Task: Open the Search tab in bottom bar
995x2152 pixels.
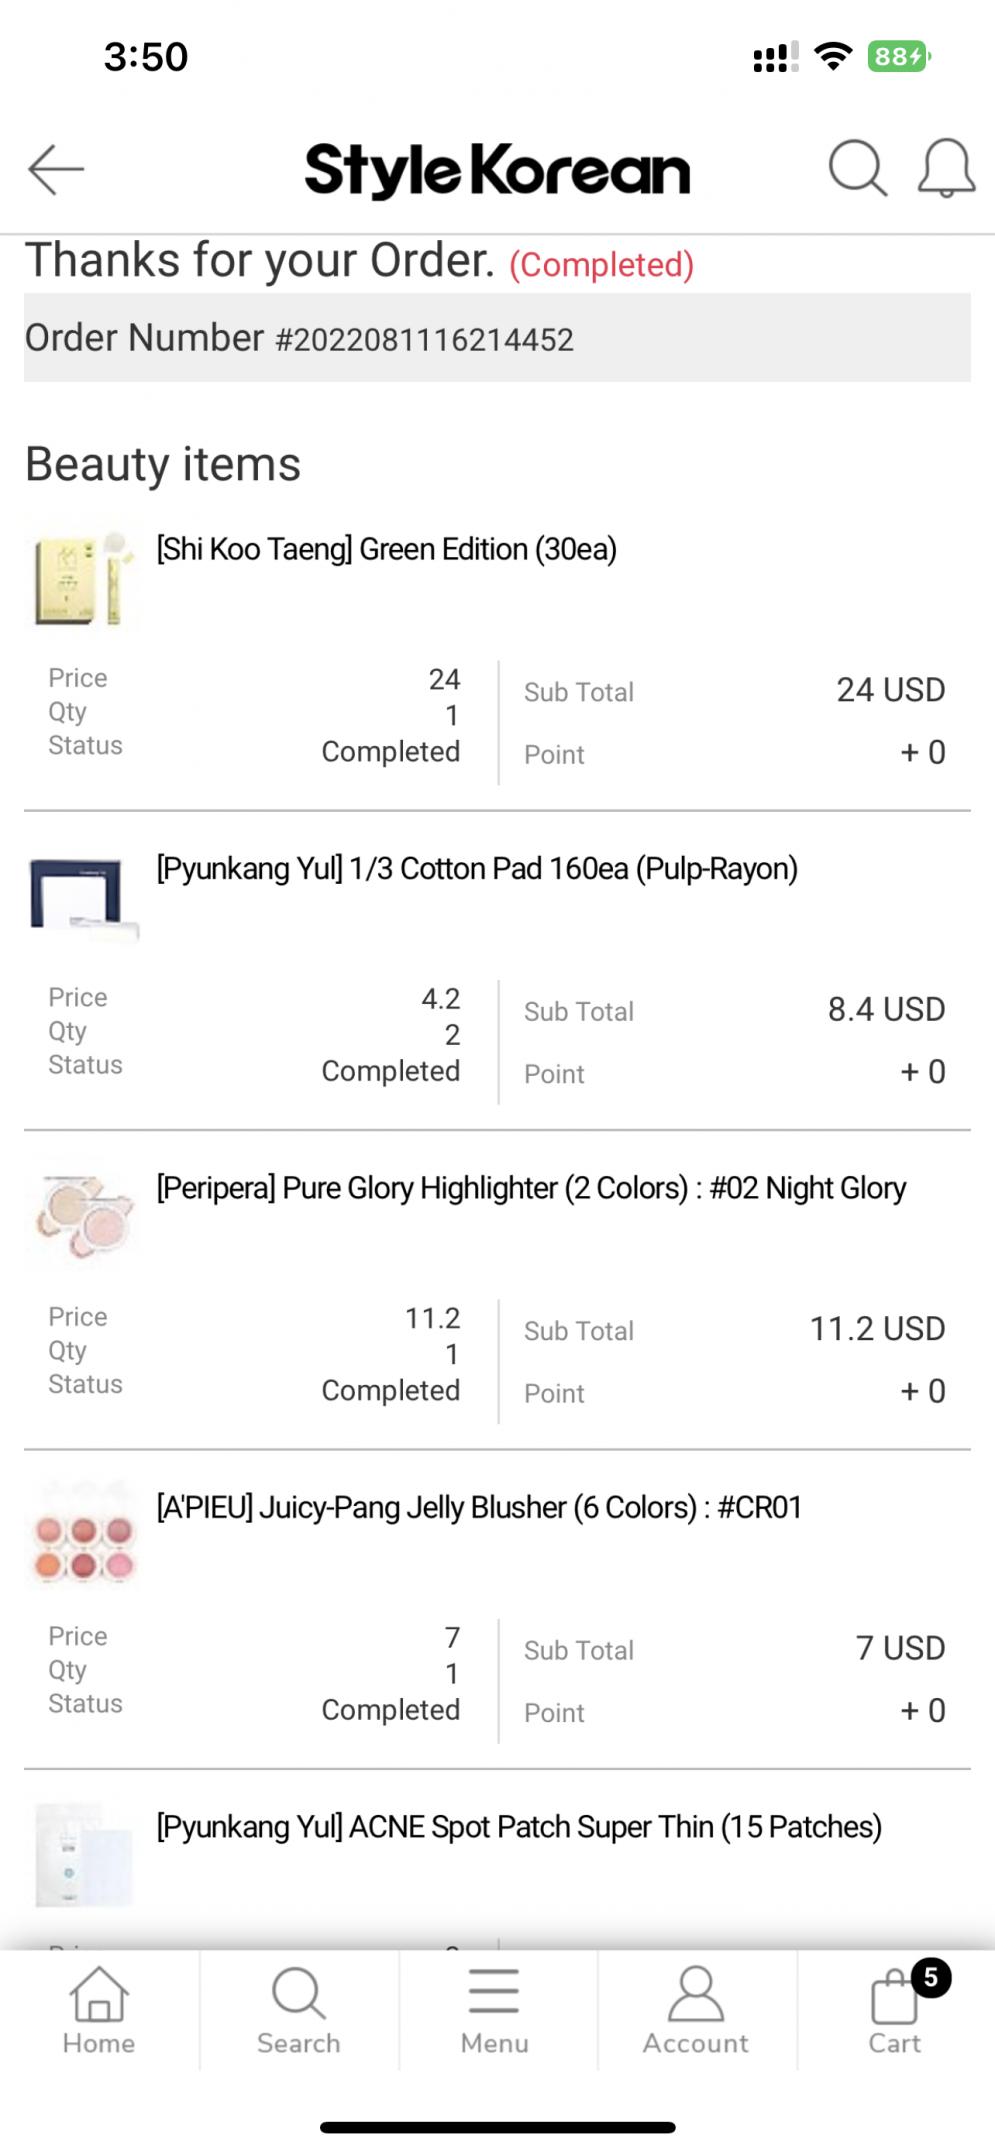Action: tap(298, 2011)
